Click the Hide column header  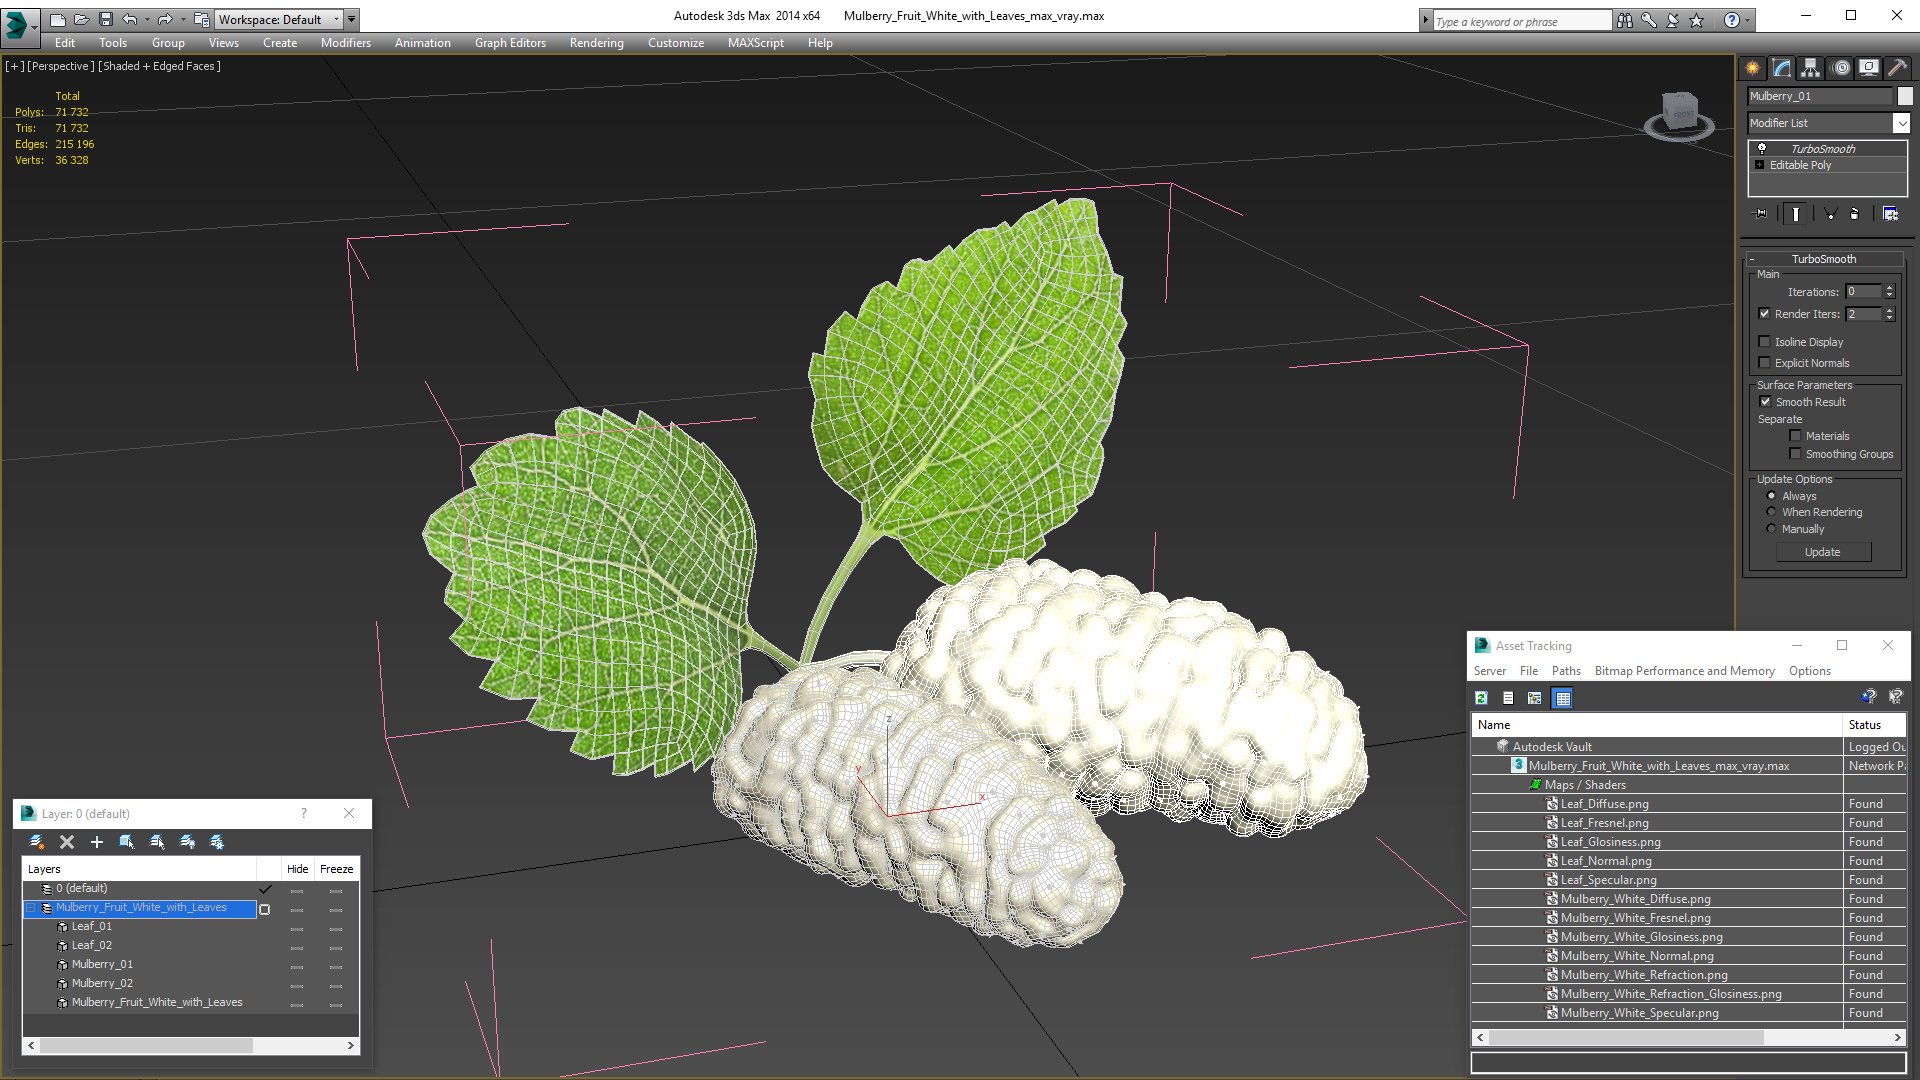pyautogui.click(x=298, y=869)
